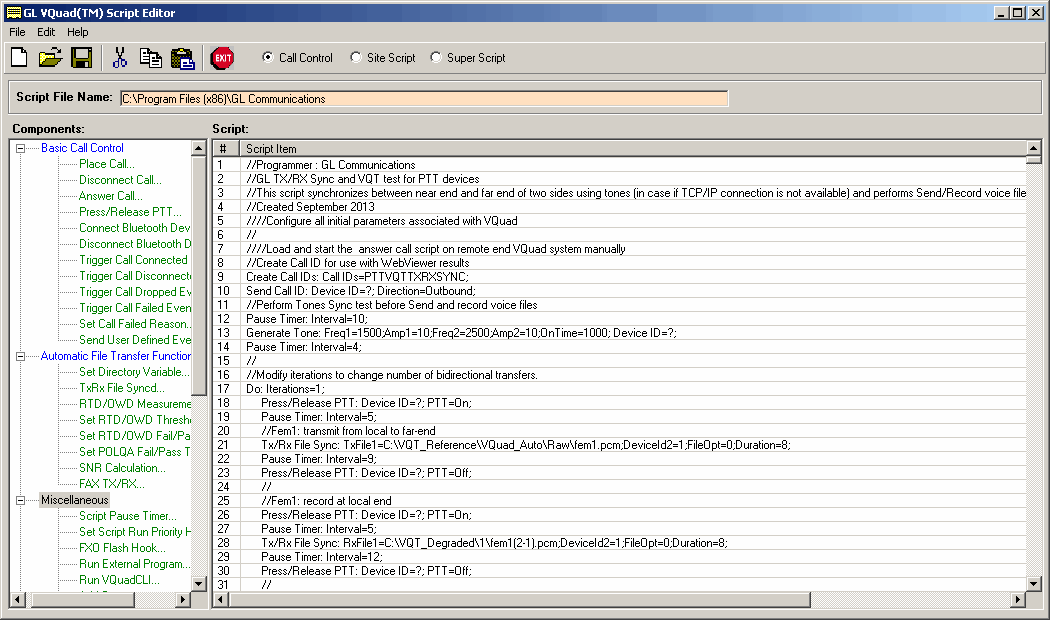
Task: Click the red EXIT stop-sign icon
Action: pos(222,58)
